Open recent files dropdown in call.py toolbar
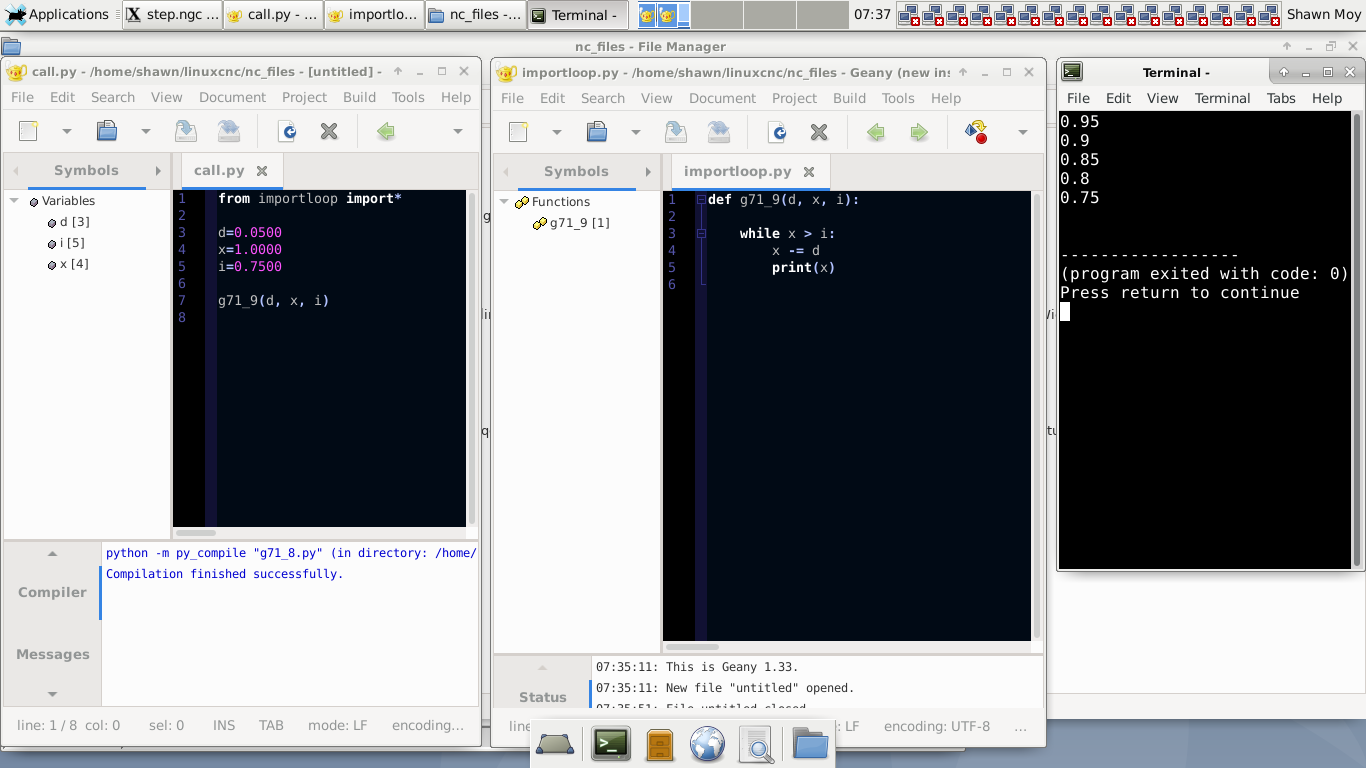The image size is (1366, 768). pos(145,131)
